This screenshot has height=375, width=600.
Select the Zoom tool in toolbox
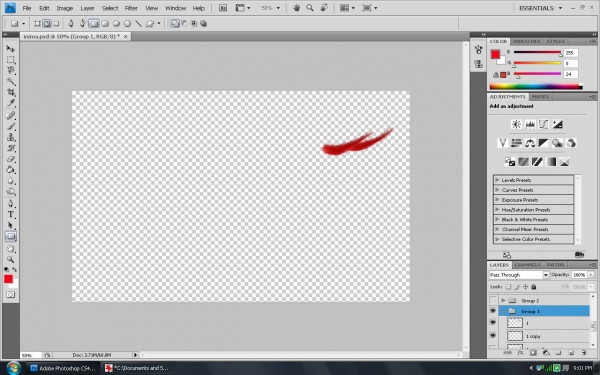pyautogui.click(x=10, y=259)
